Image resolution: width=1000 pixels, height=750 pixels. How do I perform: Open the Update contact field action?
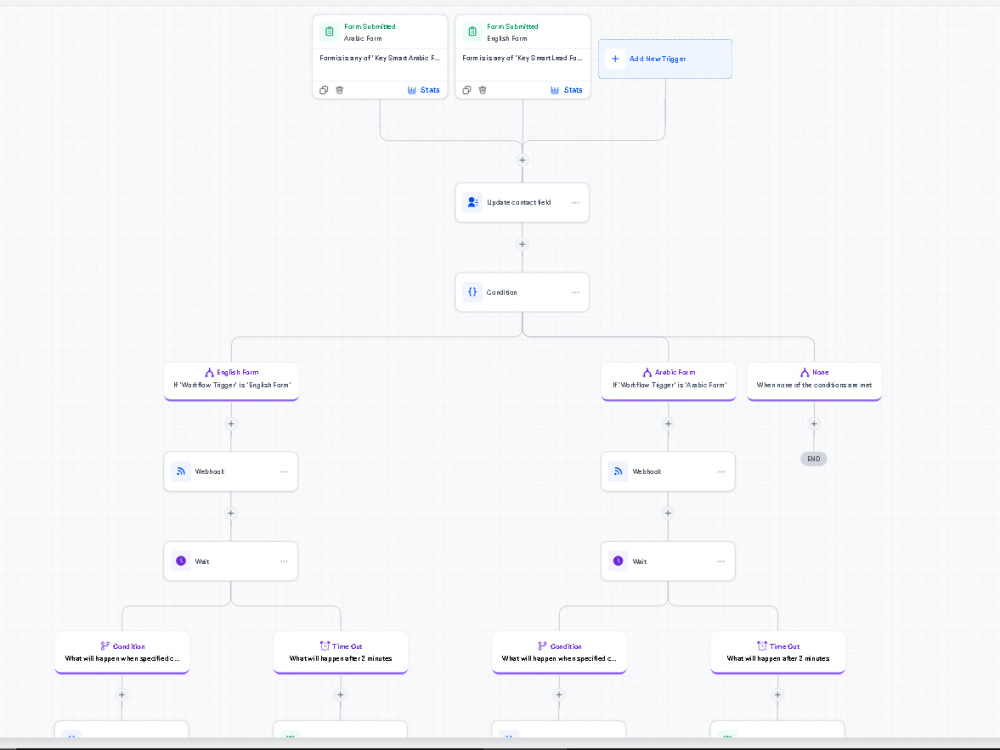pos(522,203)
